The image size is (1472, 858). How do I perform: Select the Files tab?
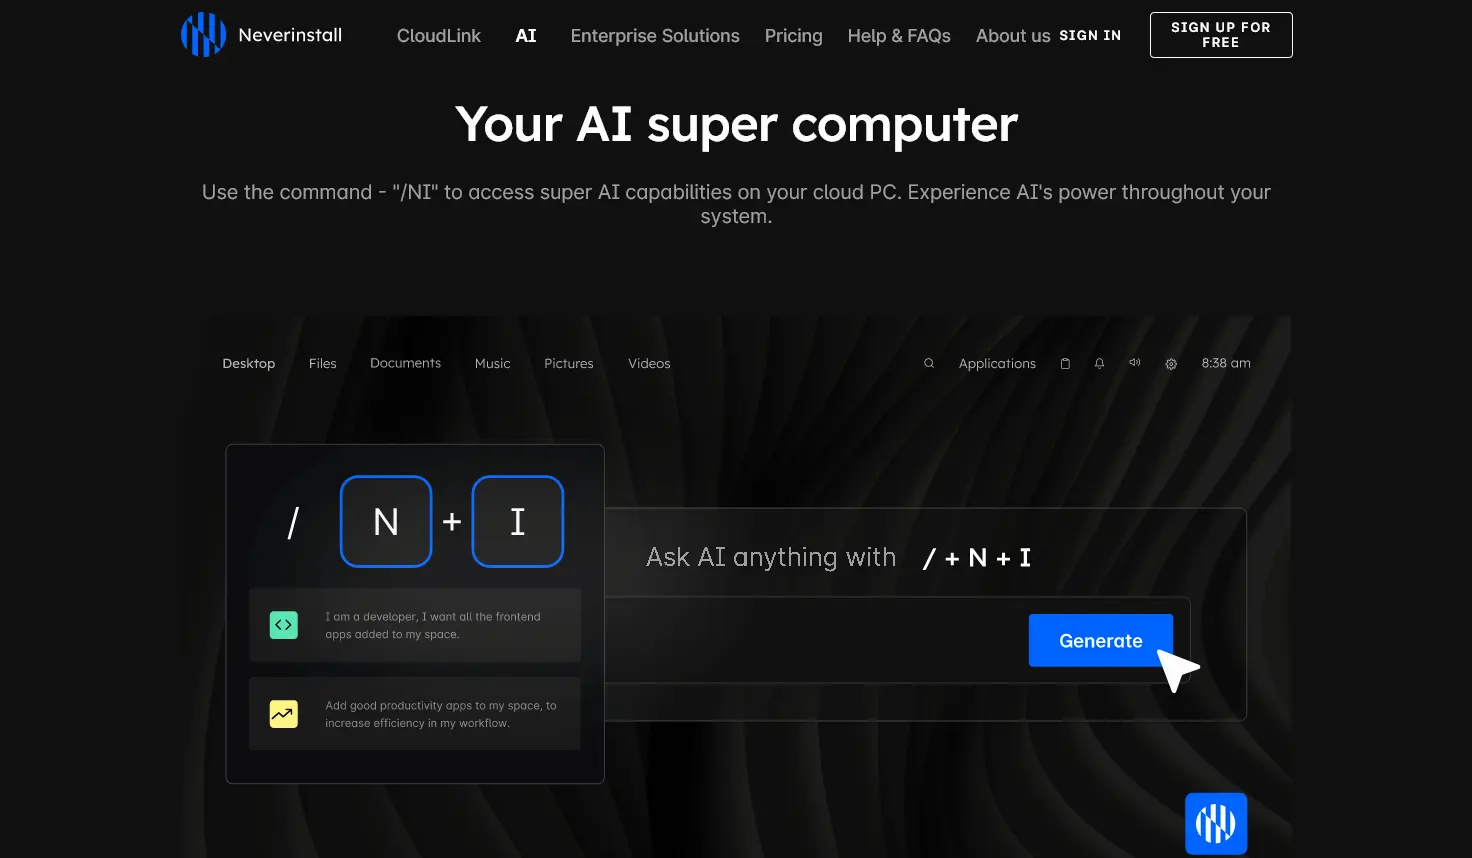tap(323, 363)
